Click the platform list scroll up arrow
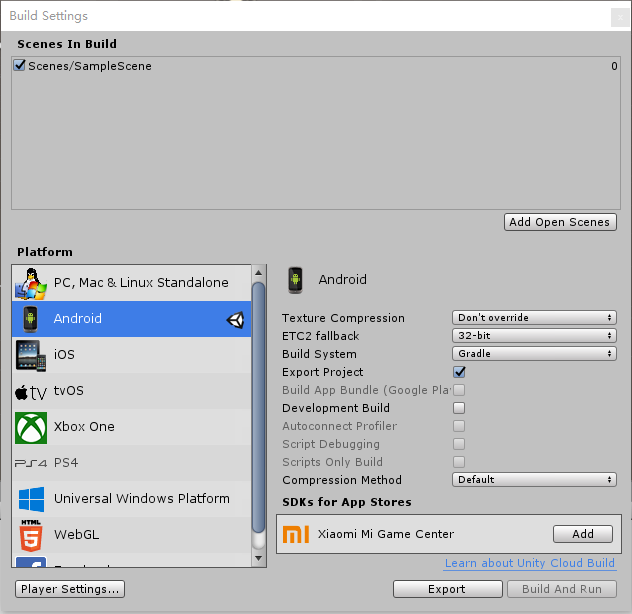This screenshot has height=614, width=632. [x=258, y=273]
